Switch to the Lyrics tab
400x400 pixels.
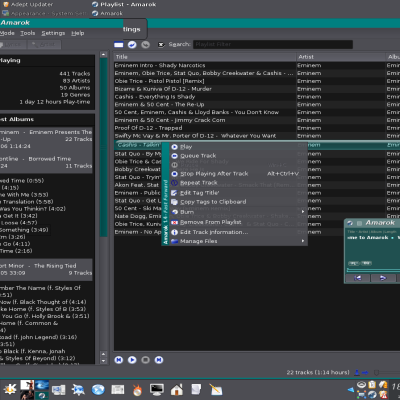(13, 45)
